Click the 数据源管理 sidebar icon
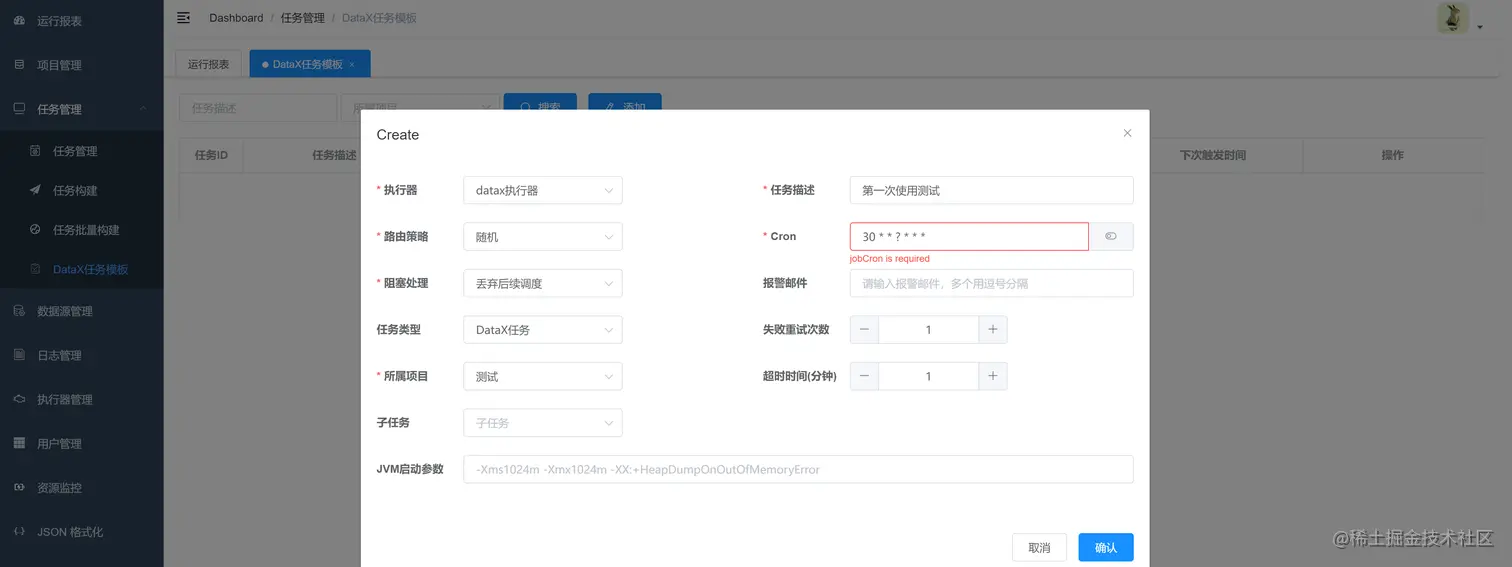1512x567 pixels. coord(19,311)
